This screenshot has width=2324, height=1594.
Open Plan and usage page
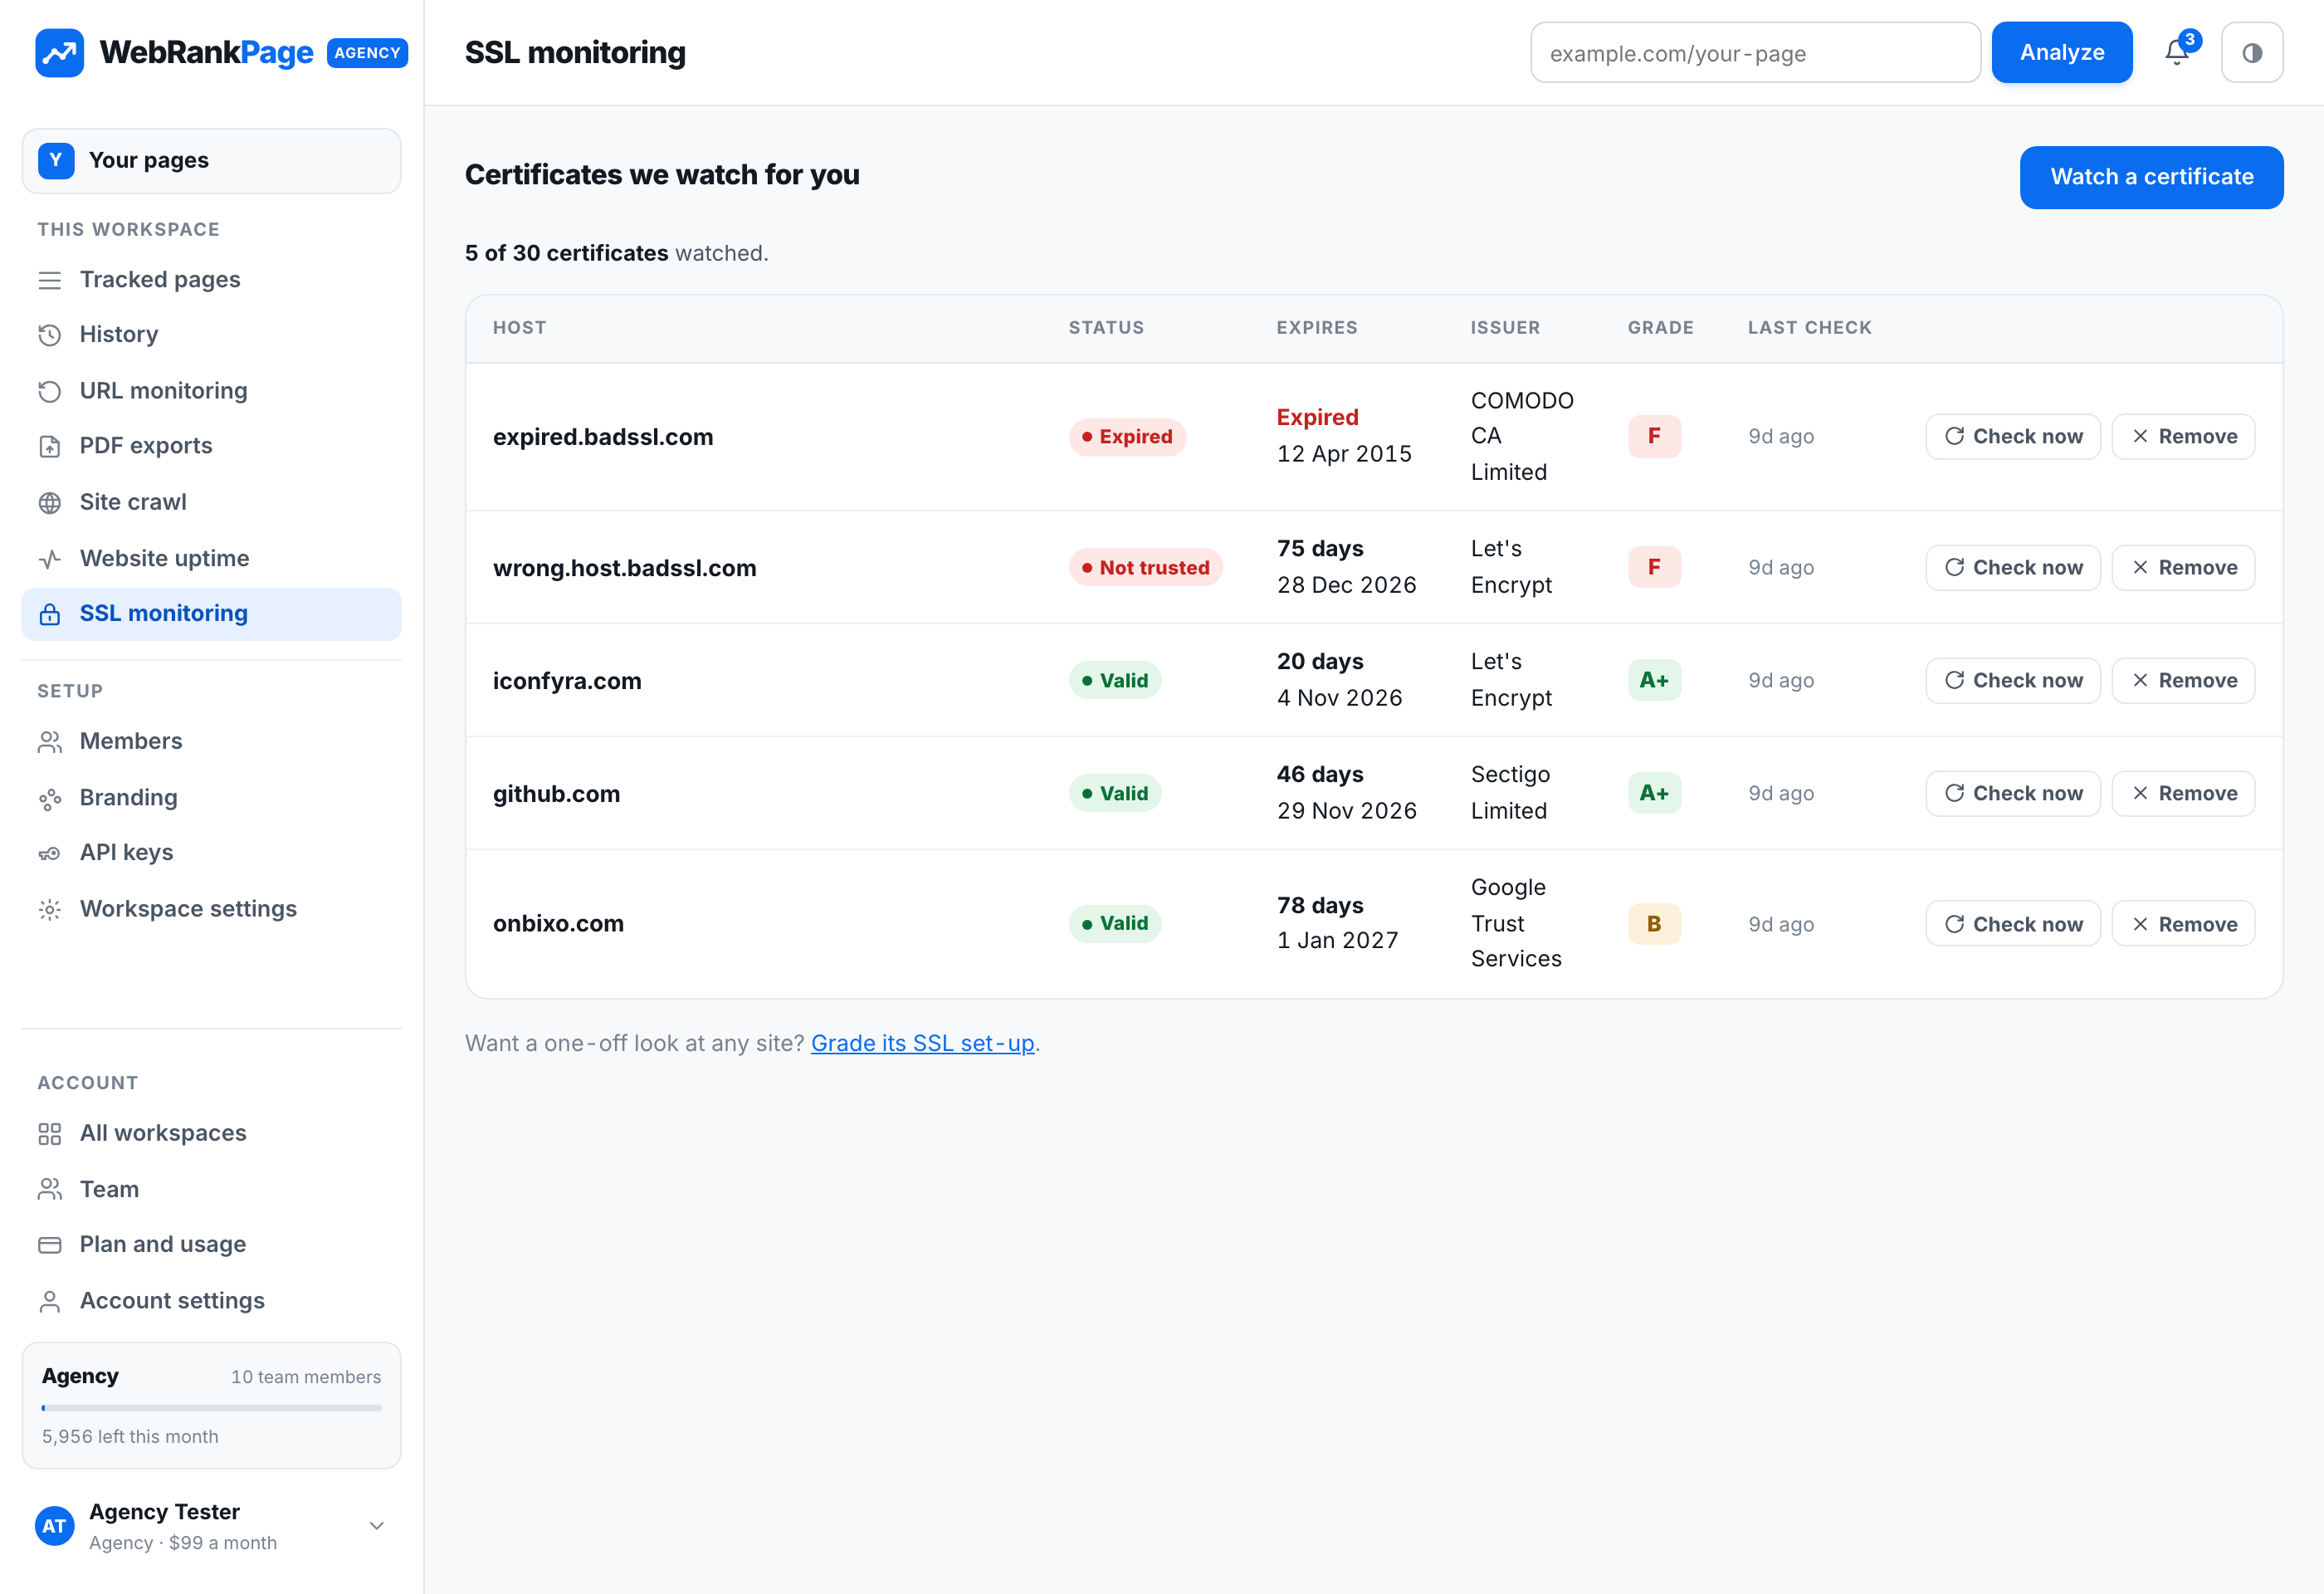point(211,1245)
